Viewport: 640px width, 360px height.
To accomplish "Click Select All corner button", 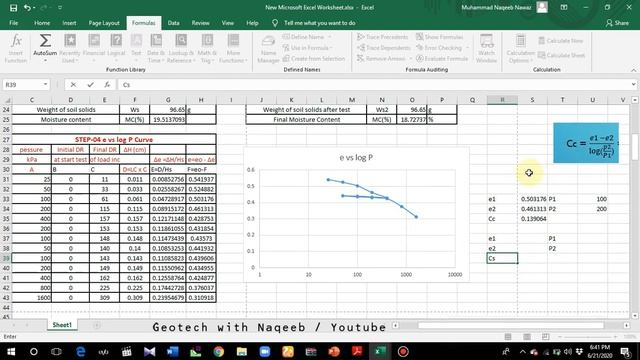I will coord(6,100).
